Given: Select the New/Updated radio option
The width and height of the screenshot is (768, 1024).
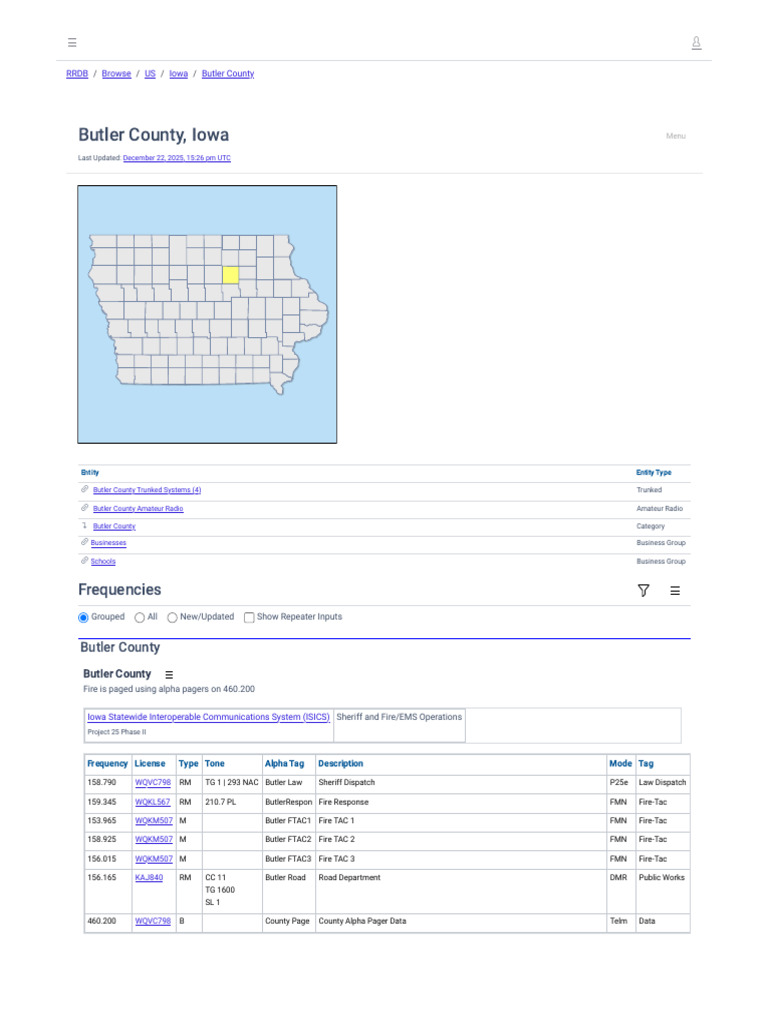Looking at the screenshot, I should tap(172, 617).
